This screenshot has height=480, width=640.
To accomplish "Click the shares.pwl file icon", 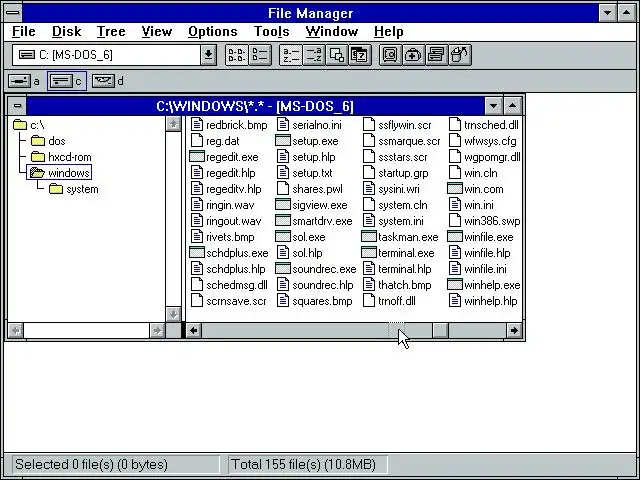I will (x=283, y=189).
